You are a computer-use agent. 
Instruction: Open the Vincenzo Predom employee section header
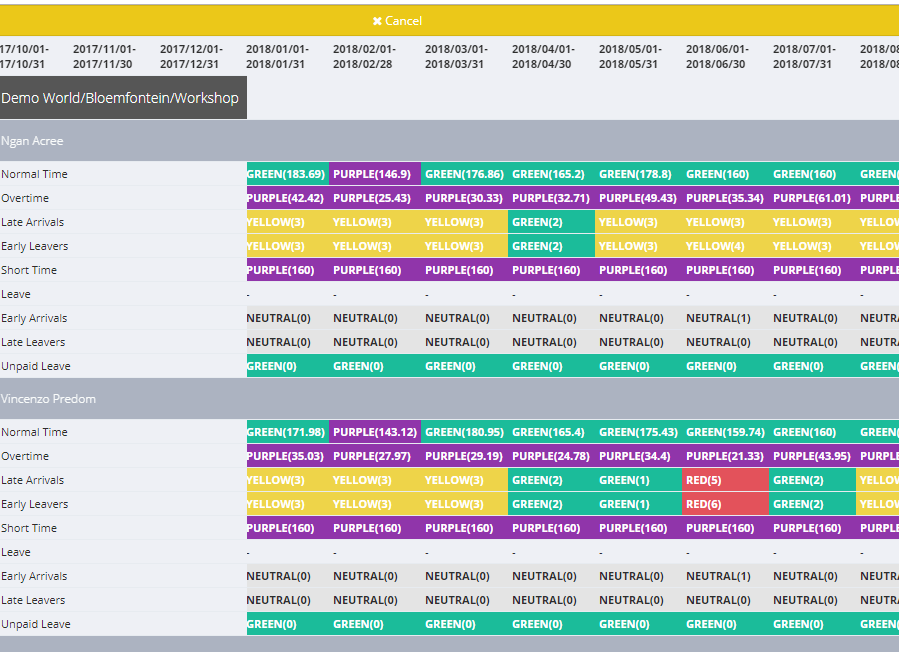point(48,399)
